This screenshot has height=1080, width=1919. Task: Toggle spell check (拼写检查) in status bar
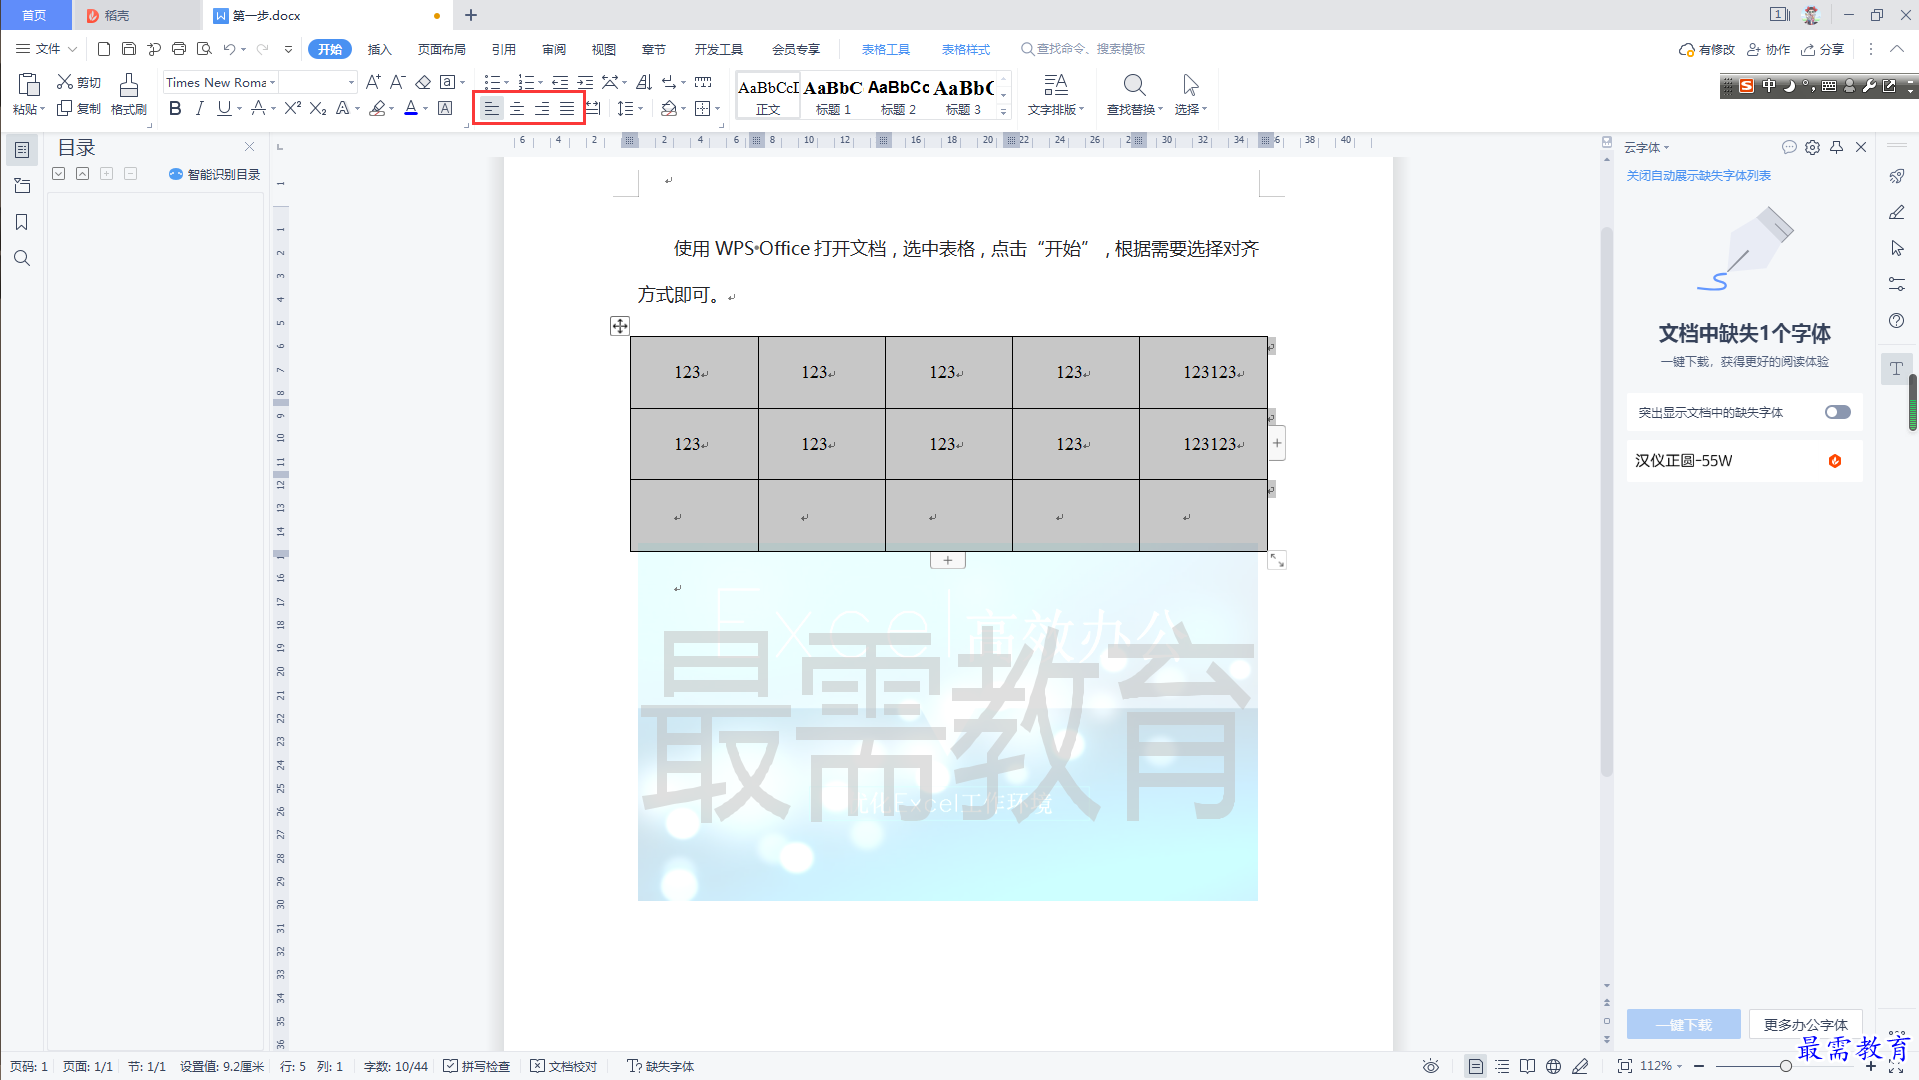[x=476, y=1066]
